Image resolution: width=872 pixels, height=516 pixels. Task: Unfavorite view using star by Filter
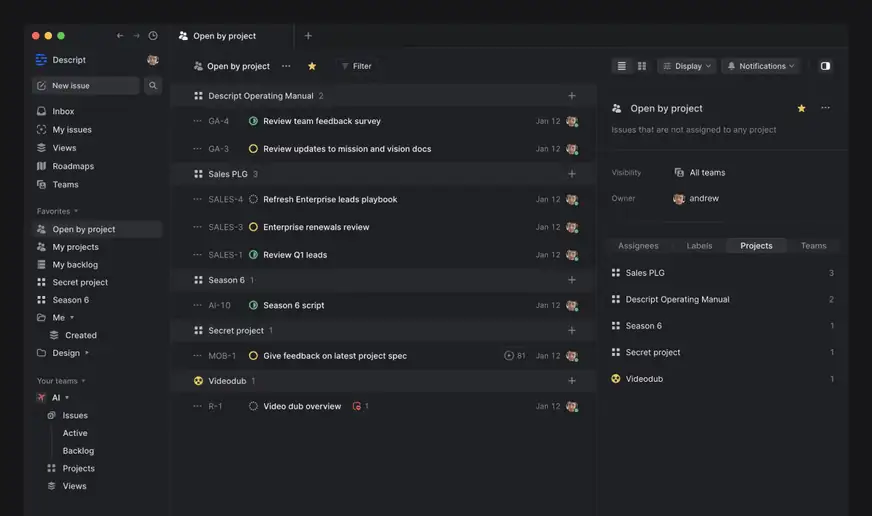(x=312, y=66)
